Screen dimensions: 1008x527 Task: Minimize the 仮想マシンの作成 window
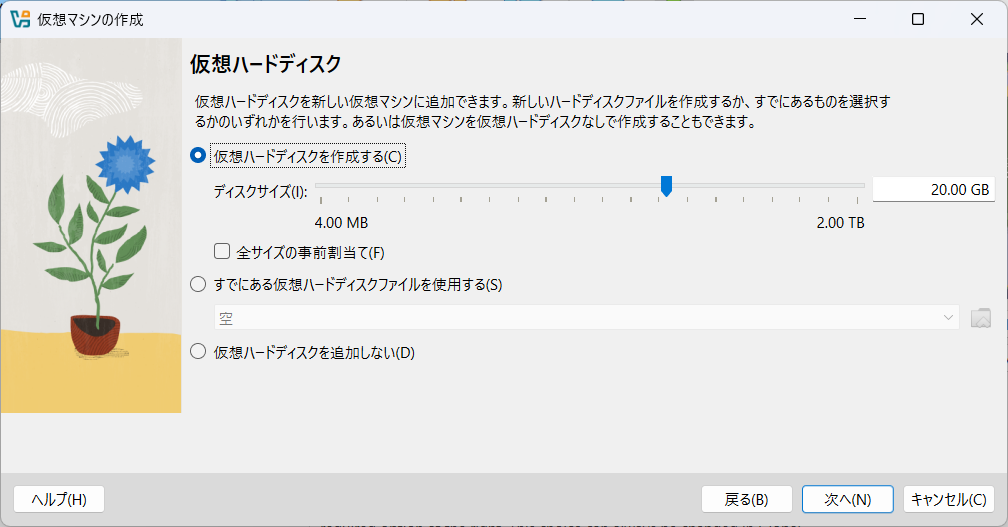coord(860,19)
